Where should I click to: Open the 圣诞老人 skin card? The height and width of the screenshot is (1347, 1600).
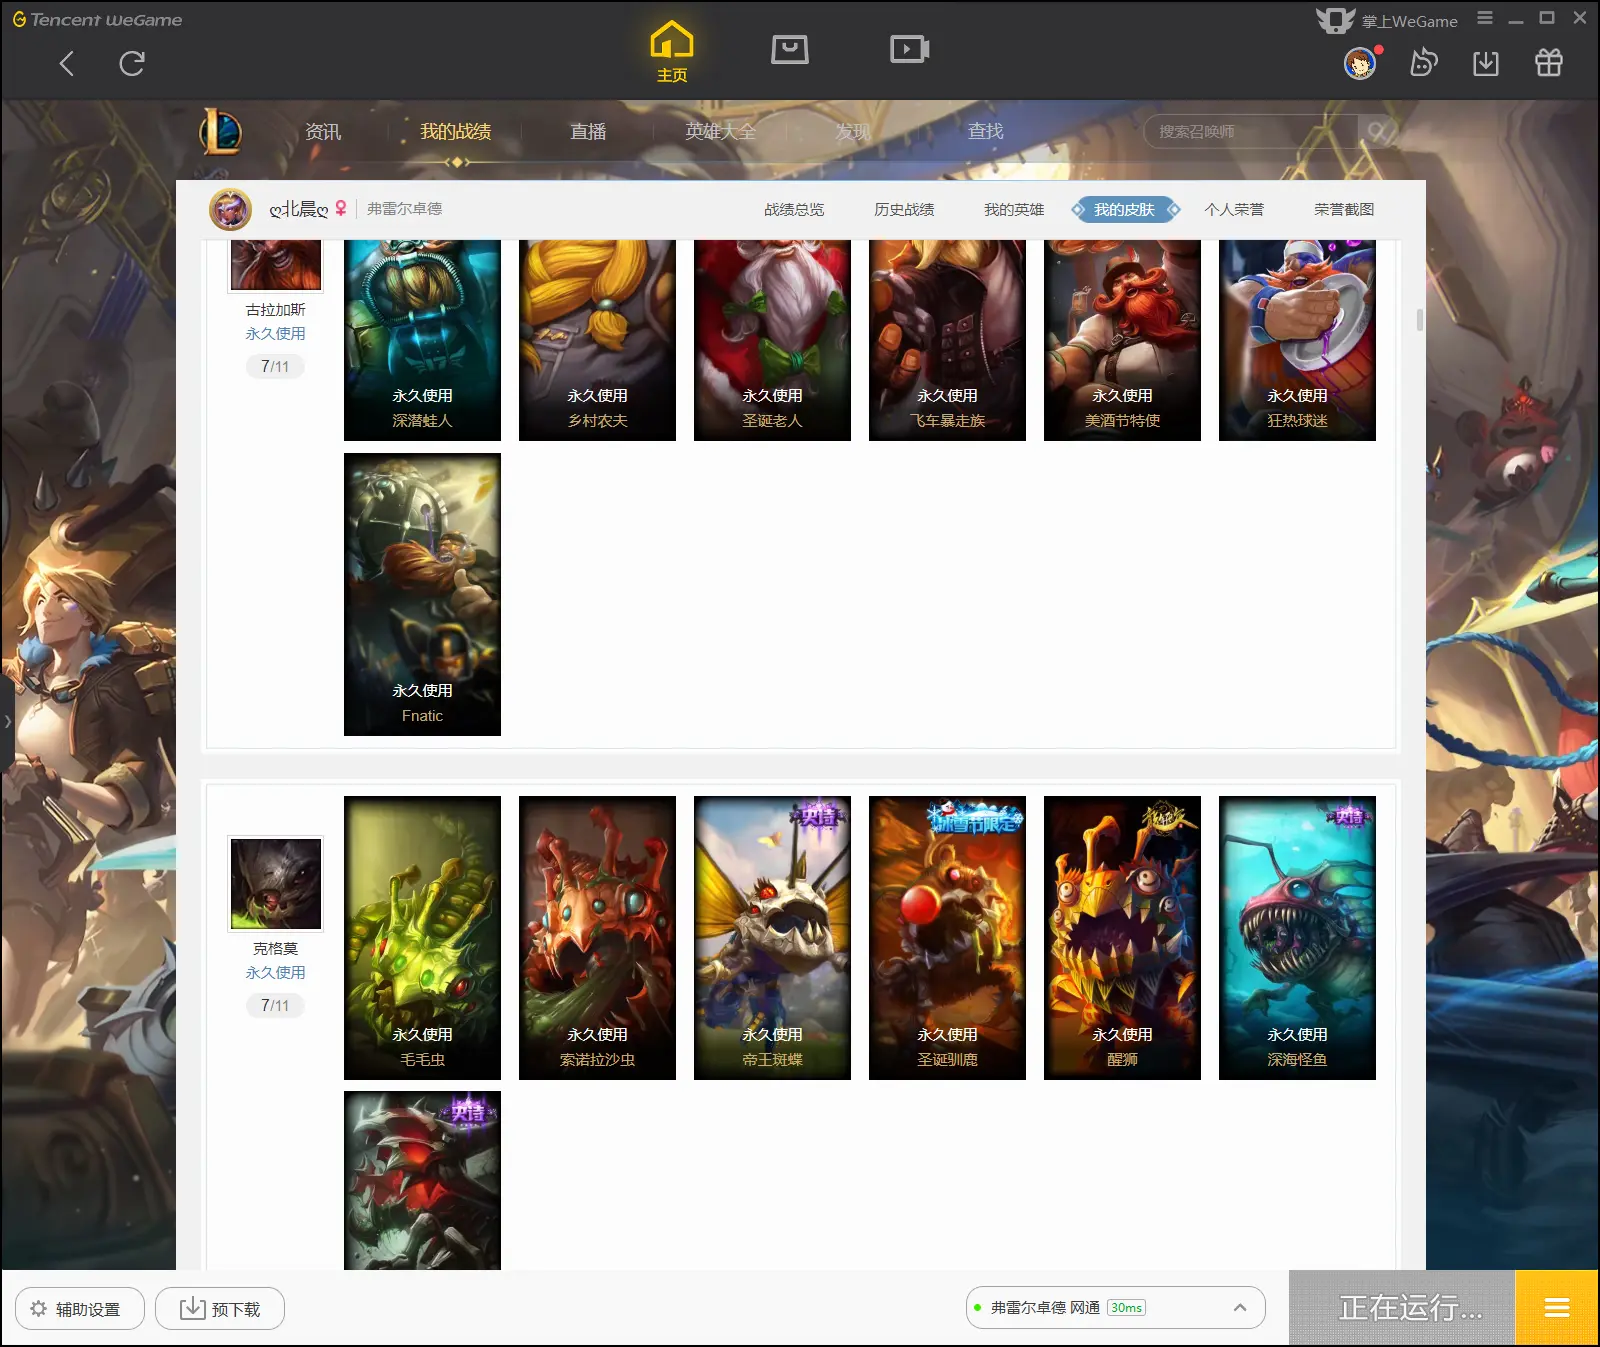coord(772,340)
